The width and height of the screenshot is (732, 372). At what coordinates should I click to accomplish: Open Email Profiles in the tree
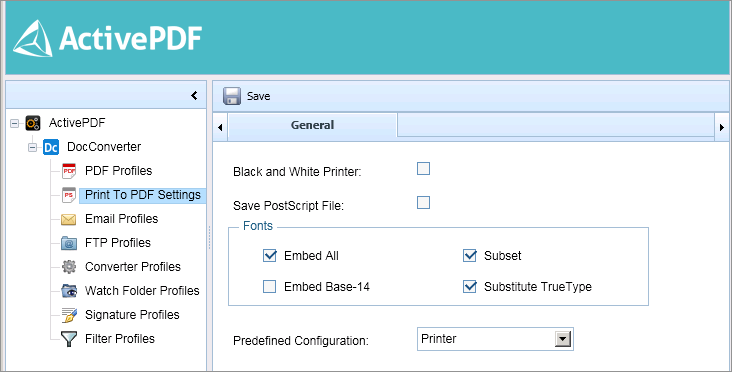121,219
